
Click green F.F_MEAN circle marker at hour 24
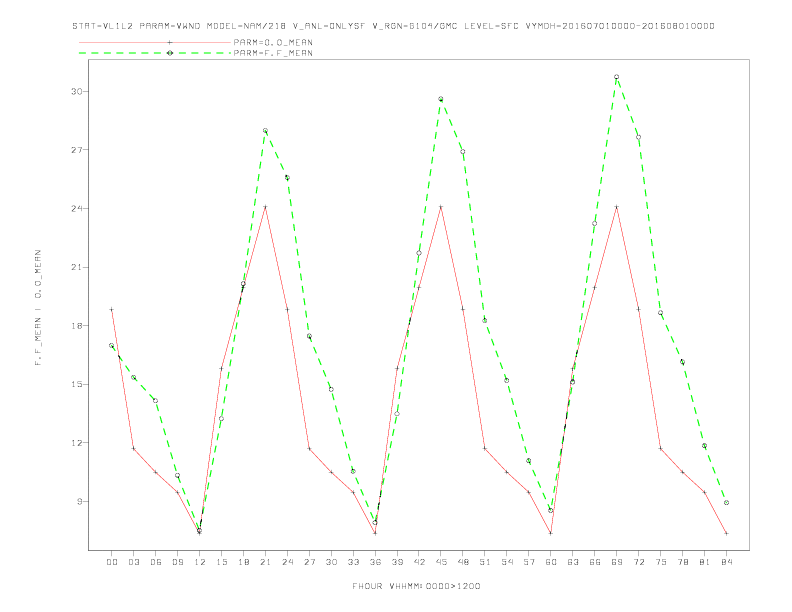point(287,177)
